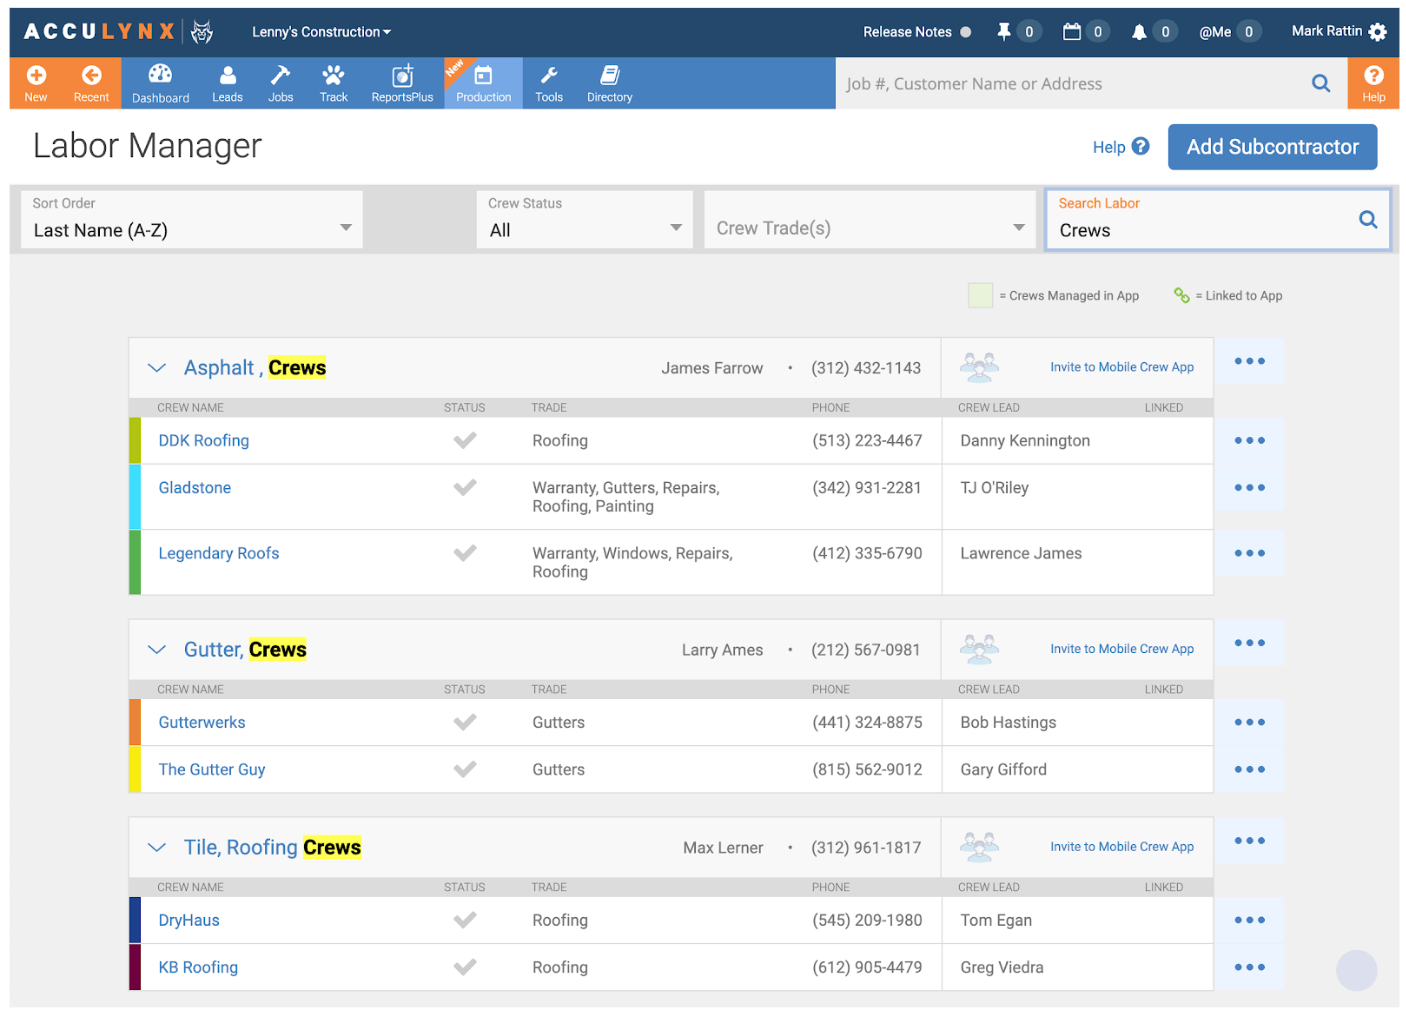Open the Tools wrench icon
Viewport: 1406px width, 1018px height.
coord(549,75)
